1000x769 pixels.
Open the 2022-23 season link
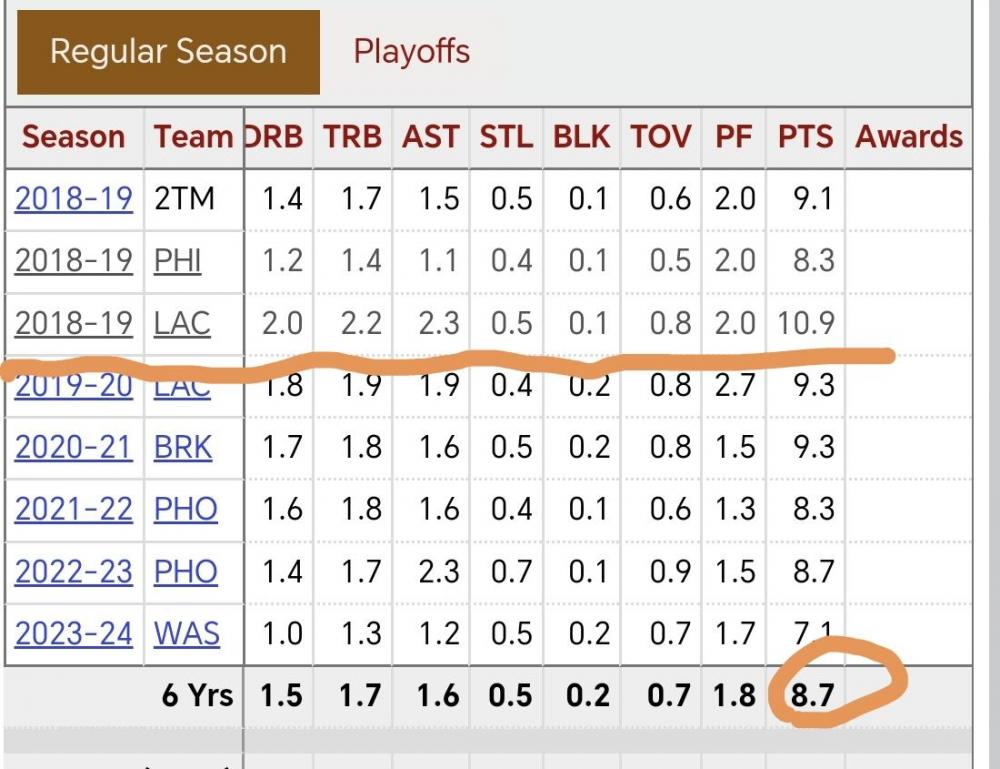tap(73, 571)
